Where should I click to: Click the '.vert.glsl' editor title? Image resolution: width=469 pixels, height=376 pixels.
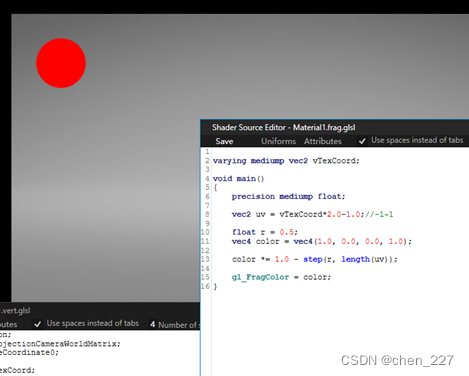click(x=15, y=311)
